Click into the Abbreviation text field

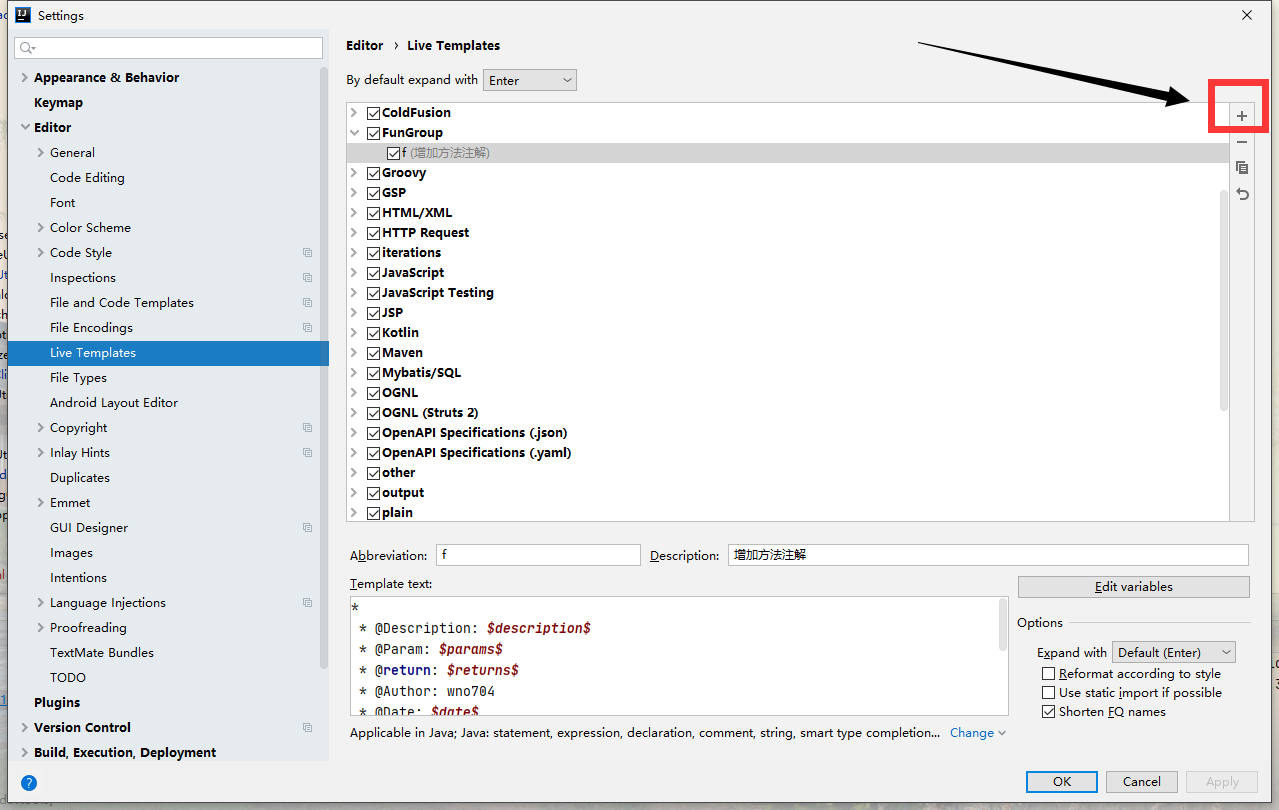coord(538,555)
